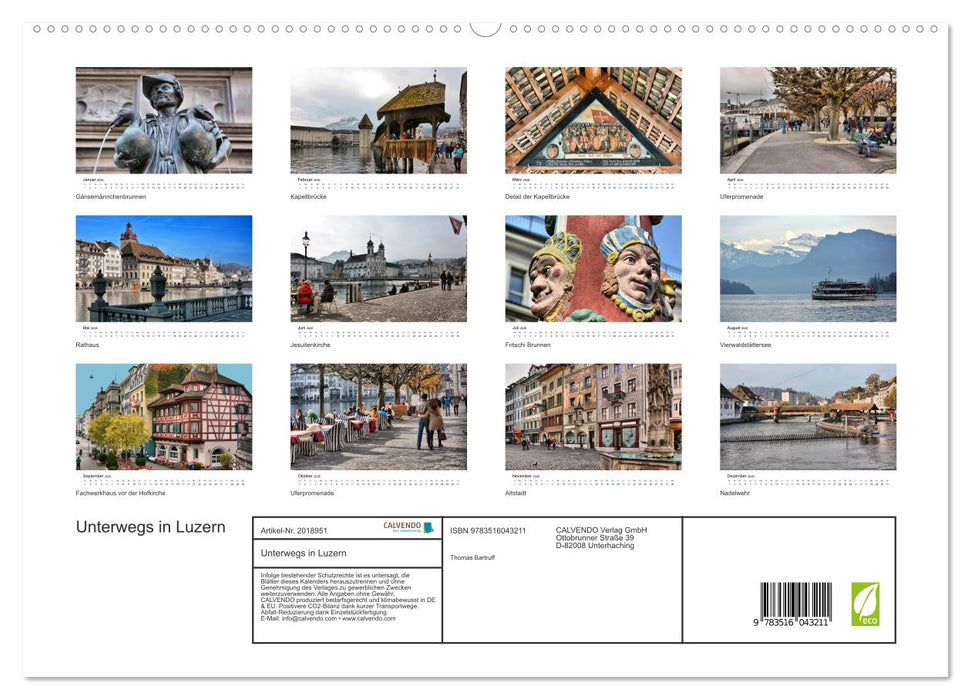Click the CALVENDO publisher logo
The height and width of the screenshot is (700, 971).
pyautogui.click(x=406, y=528)
